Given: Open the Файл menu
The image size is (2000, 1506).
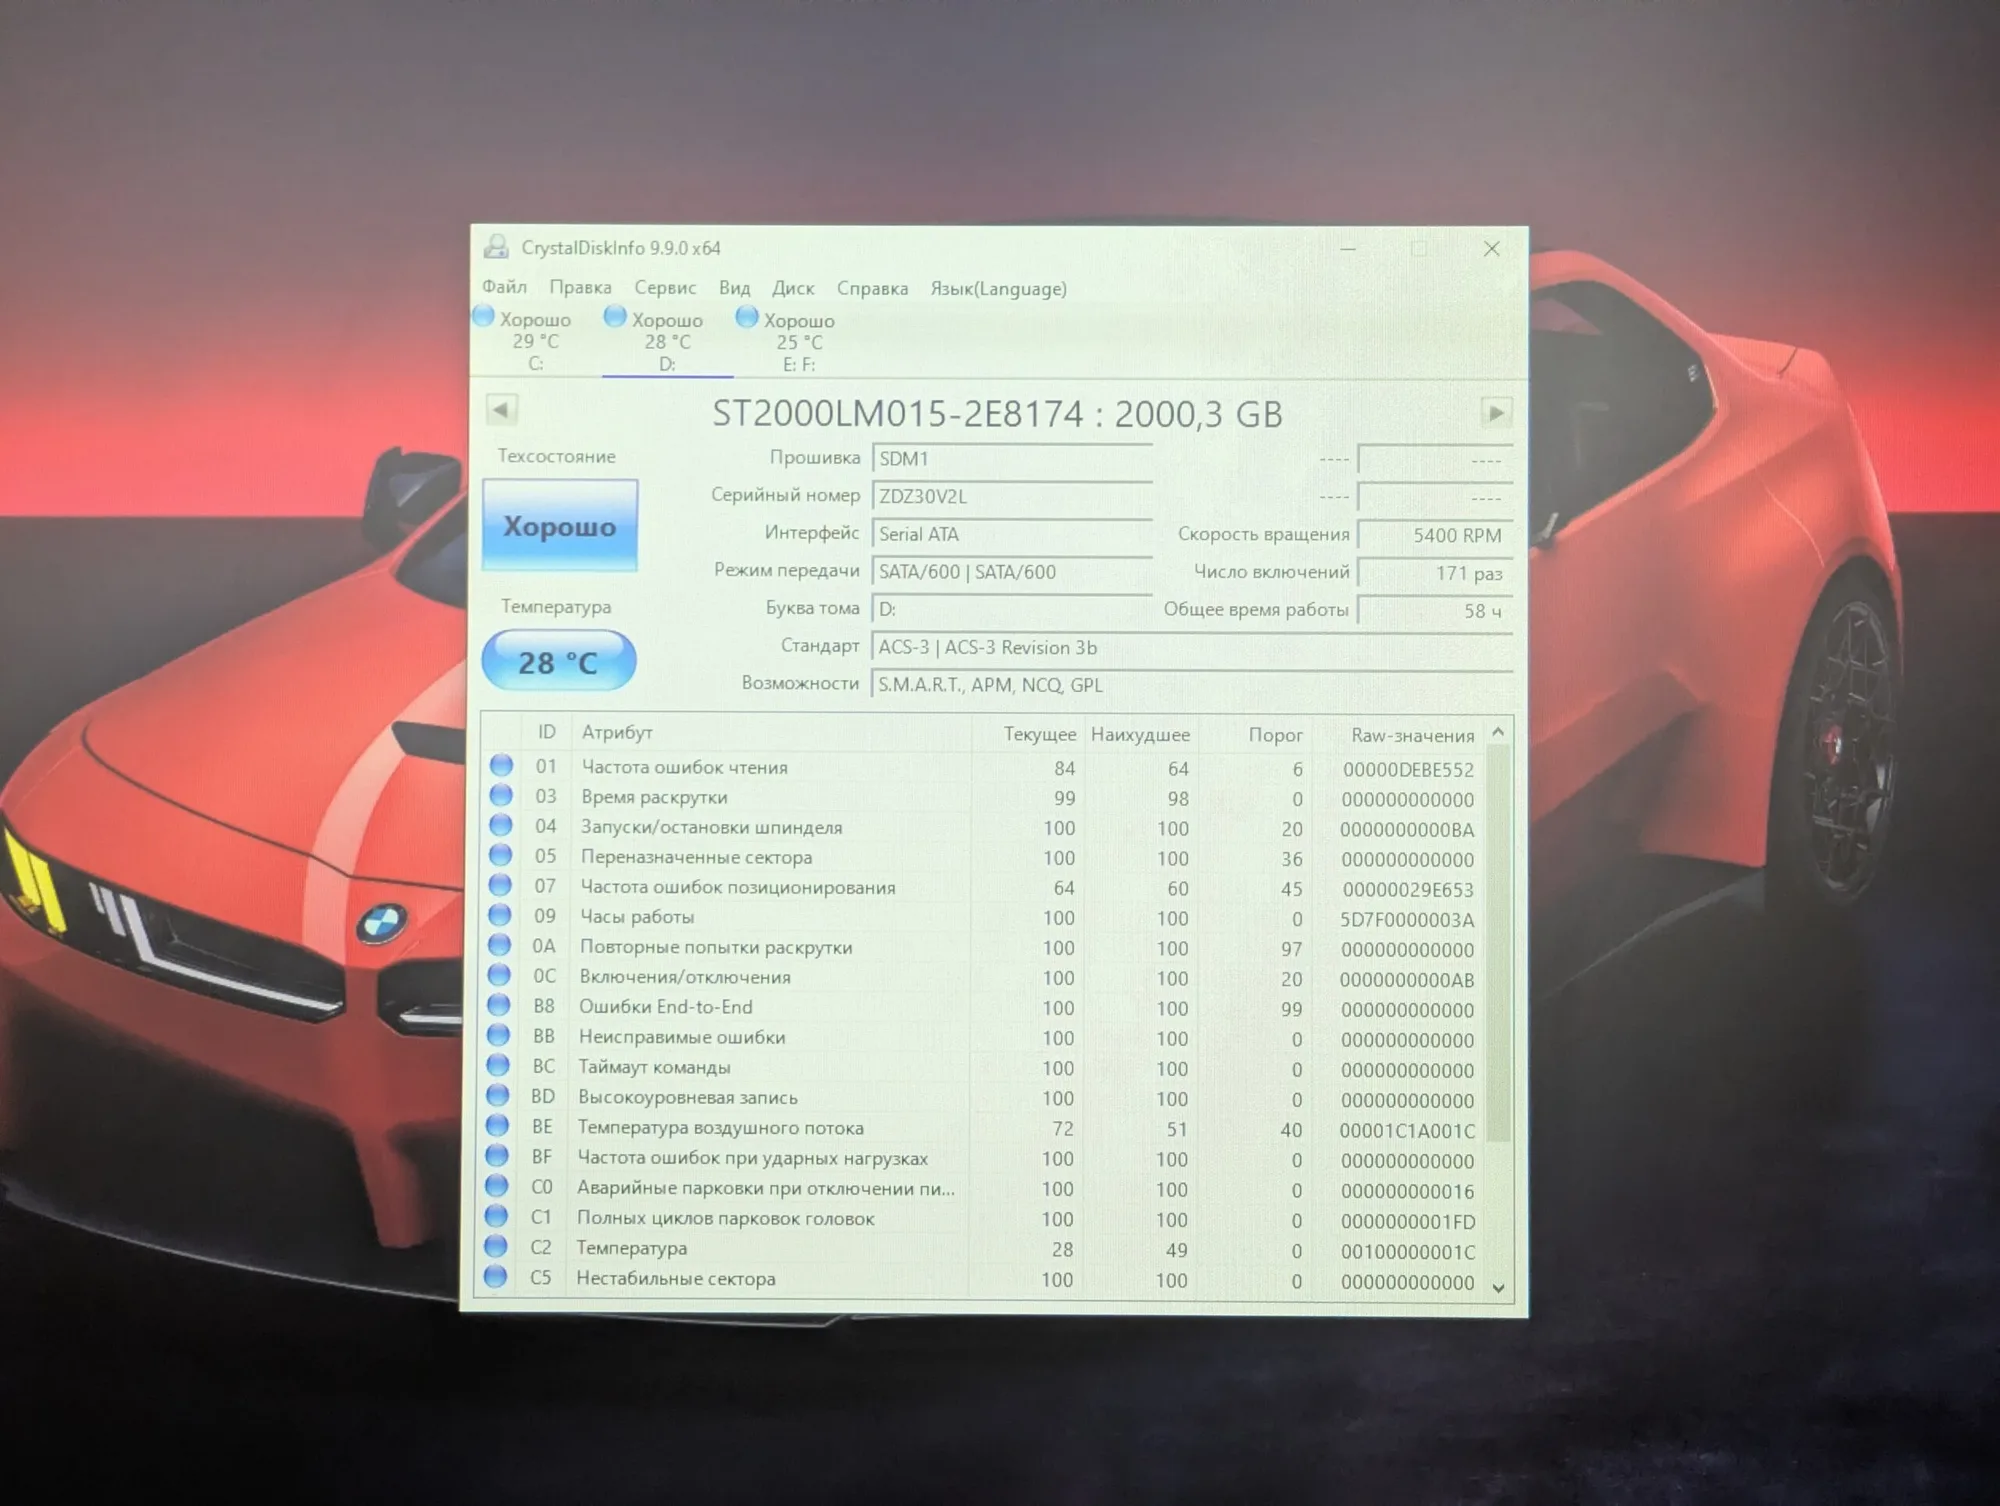Looking at the screenshot, I should (x=504, y=287).
